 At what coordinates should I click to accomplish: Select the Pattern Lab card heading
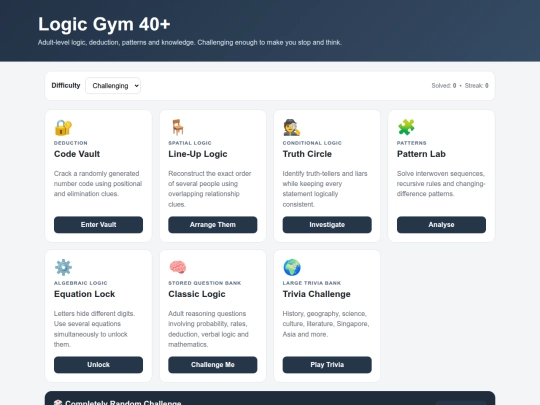point(421,154)
